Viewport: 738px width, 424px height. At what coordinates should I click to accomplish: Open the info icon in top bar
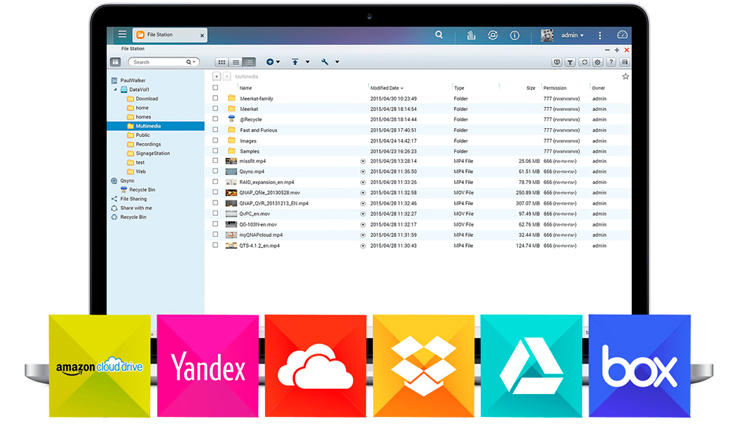pyautogui.click(x=515, y=35)
